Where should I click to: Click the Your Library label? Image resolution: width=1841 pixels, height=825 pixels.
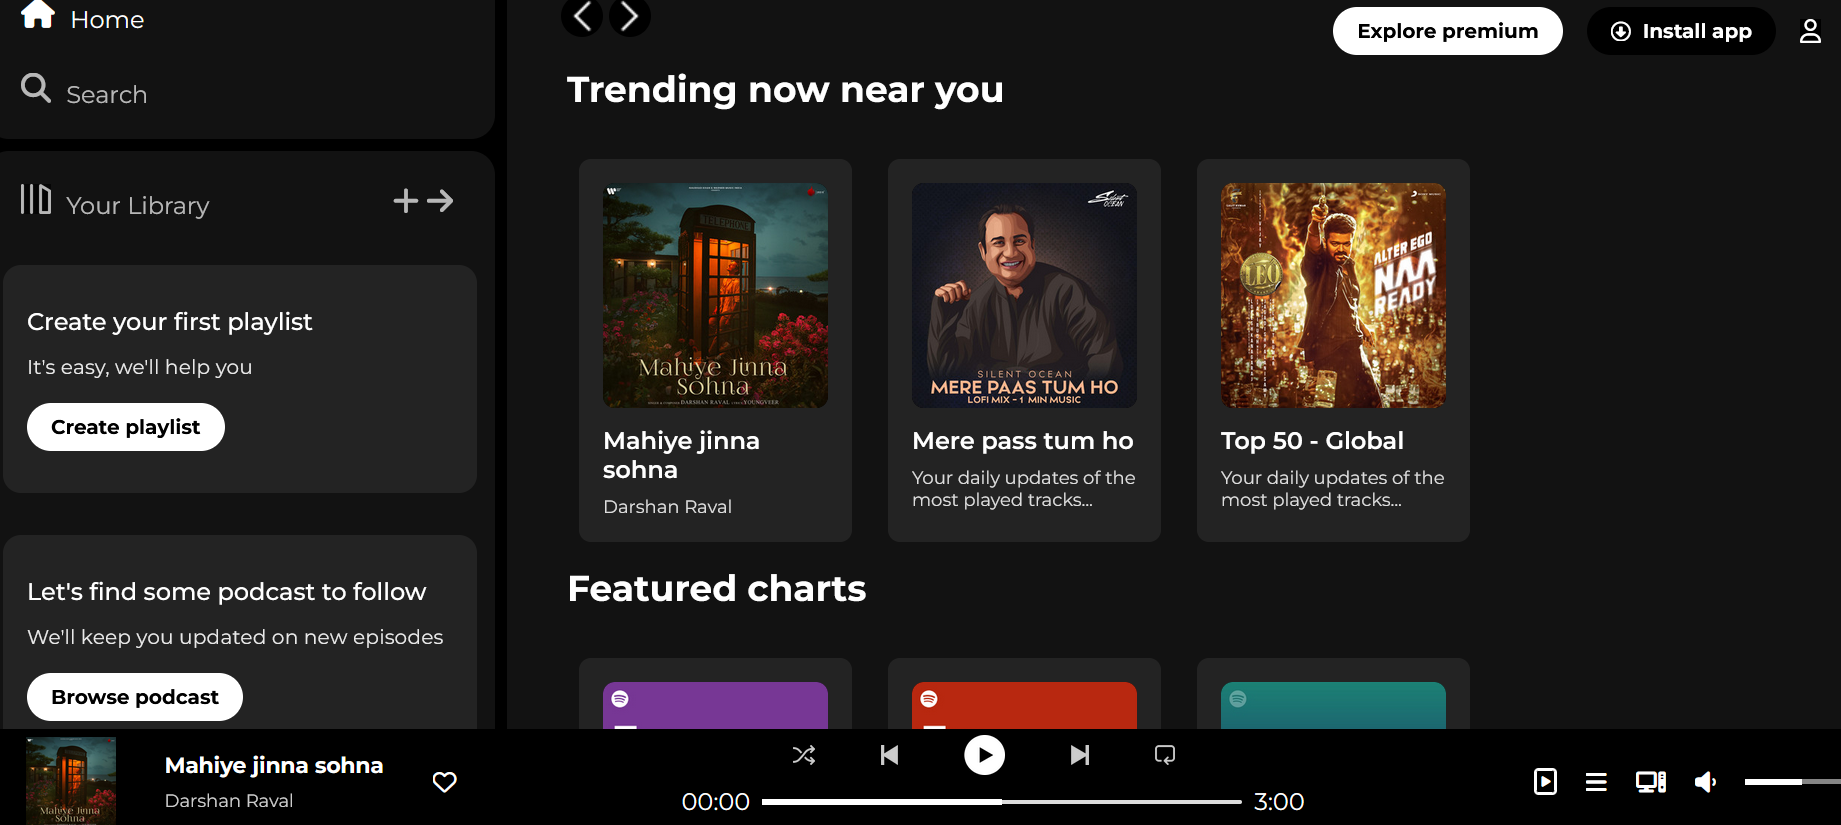pyautogui.click(x=138, y=206)
